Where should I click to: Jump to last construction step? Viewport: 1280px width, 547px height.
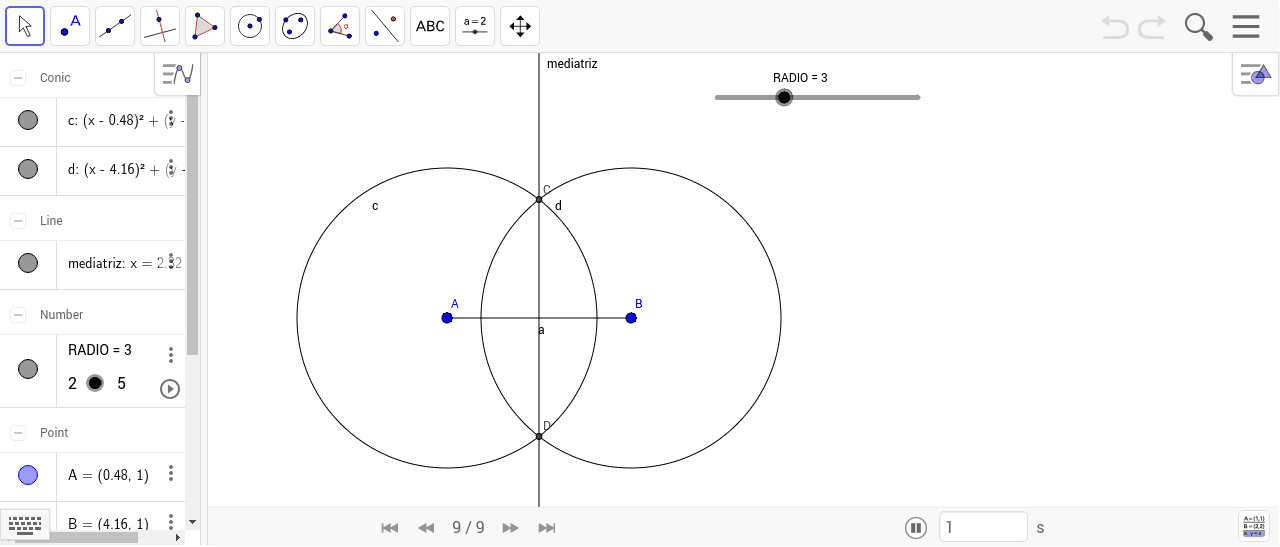(546, 527)
